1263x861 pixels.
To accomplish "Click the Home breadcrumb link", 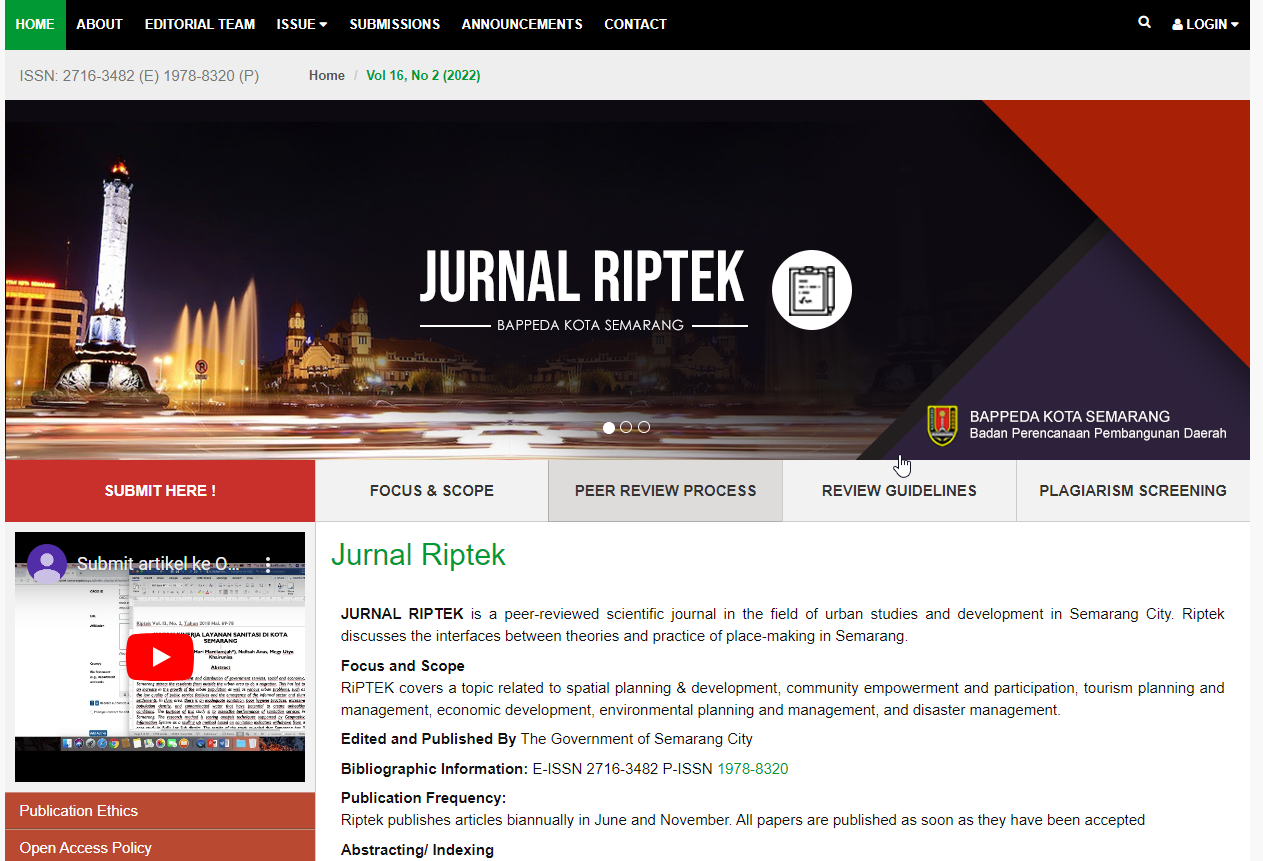I will tap(327, 76).
